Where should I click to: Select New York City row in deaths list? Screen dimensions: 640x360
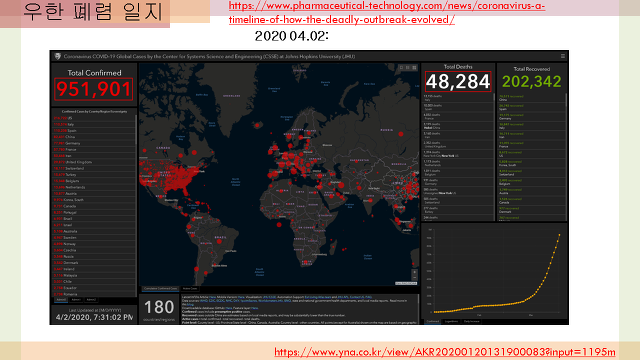458,154
